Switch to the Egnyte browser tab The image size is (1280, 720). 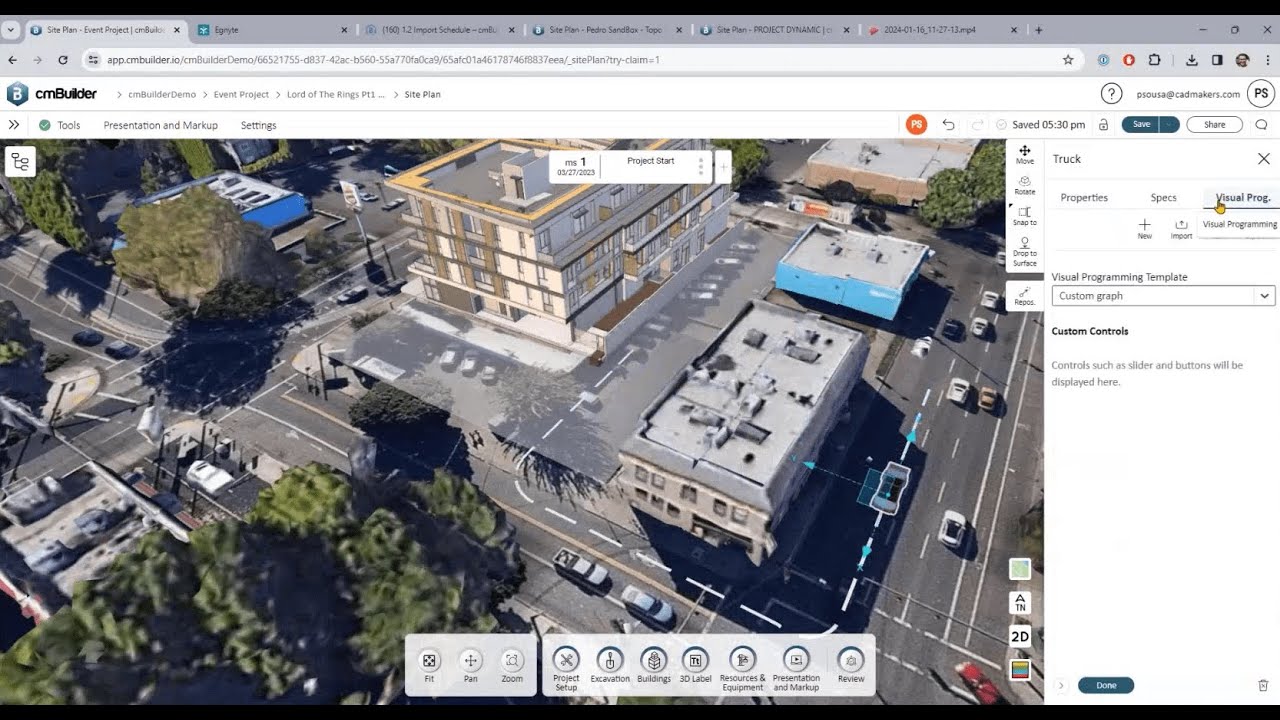pyautogui.click(x=272, y=30)
